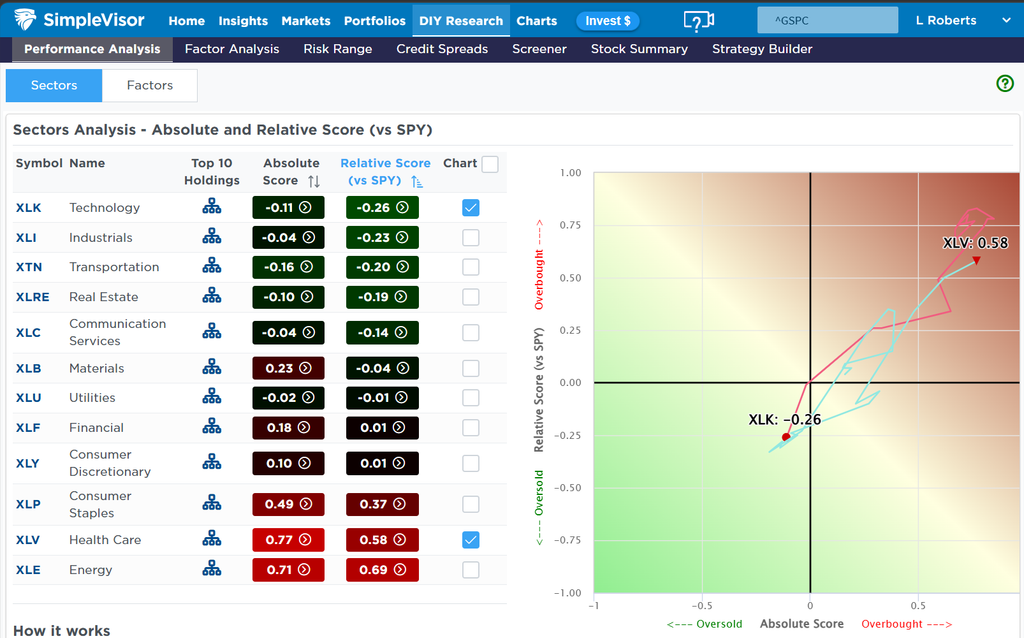The width and height of the screenshot is (1024, 638).
Task: Open the video help tutorial icon
Action: click(699, 21)
